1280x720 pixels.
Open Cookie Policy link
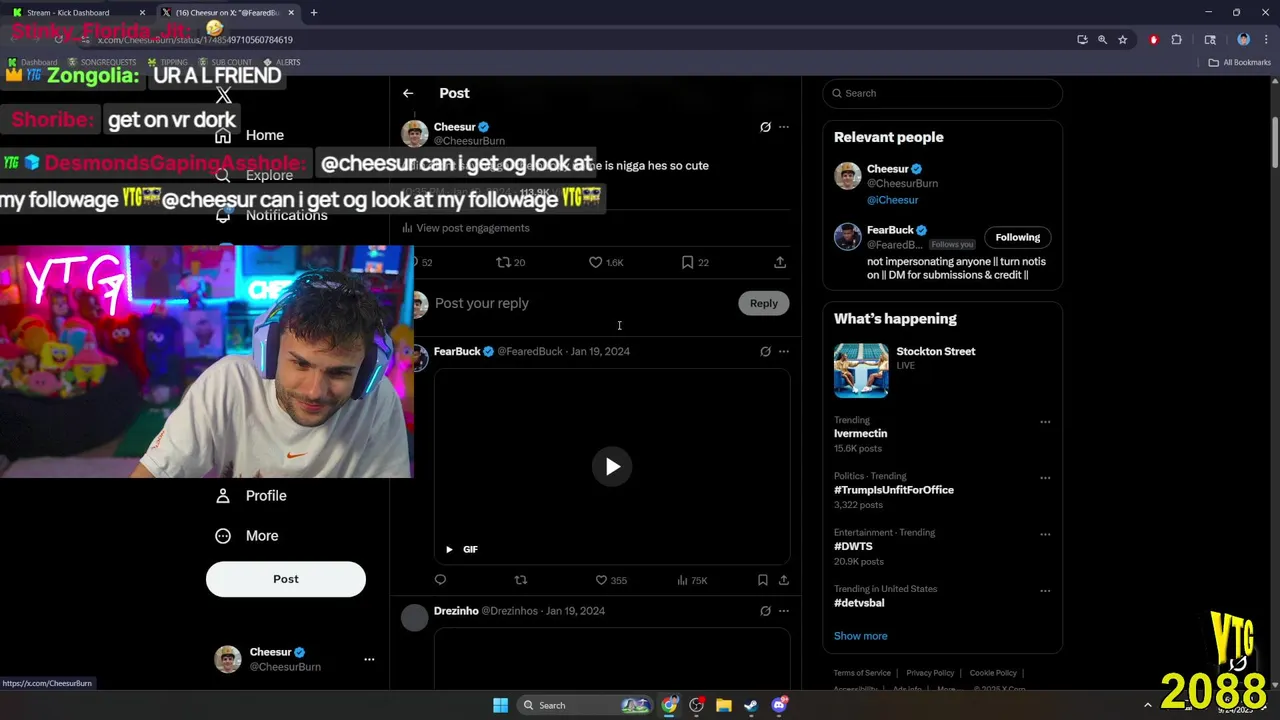pos(993,673)
